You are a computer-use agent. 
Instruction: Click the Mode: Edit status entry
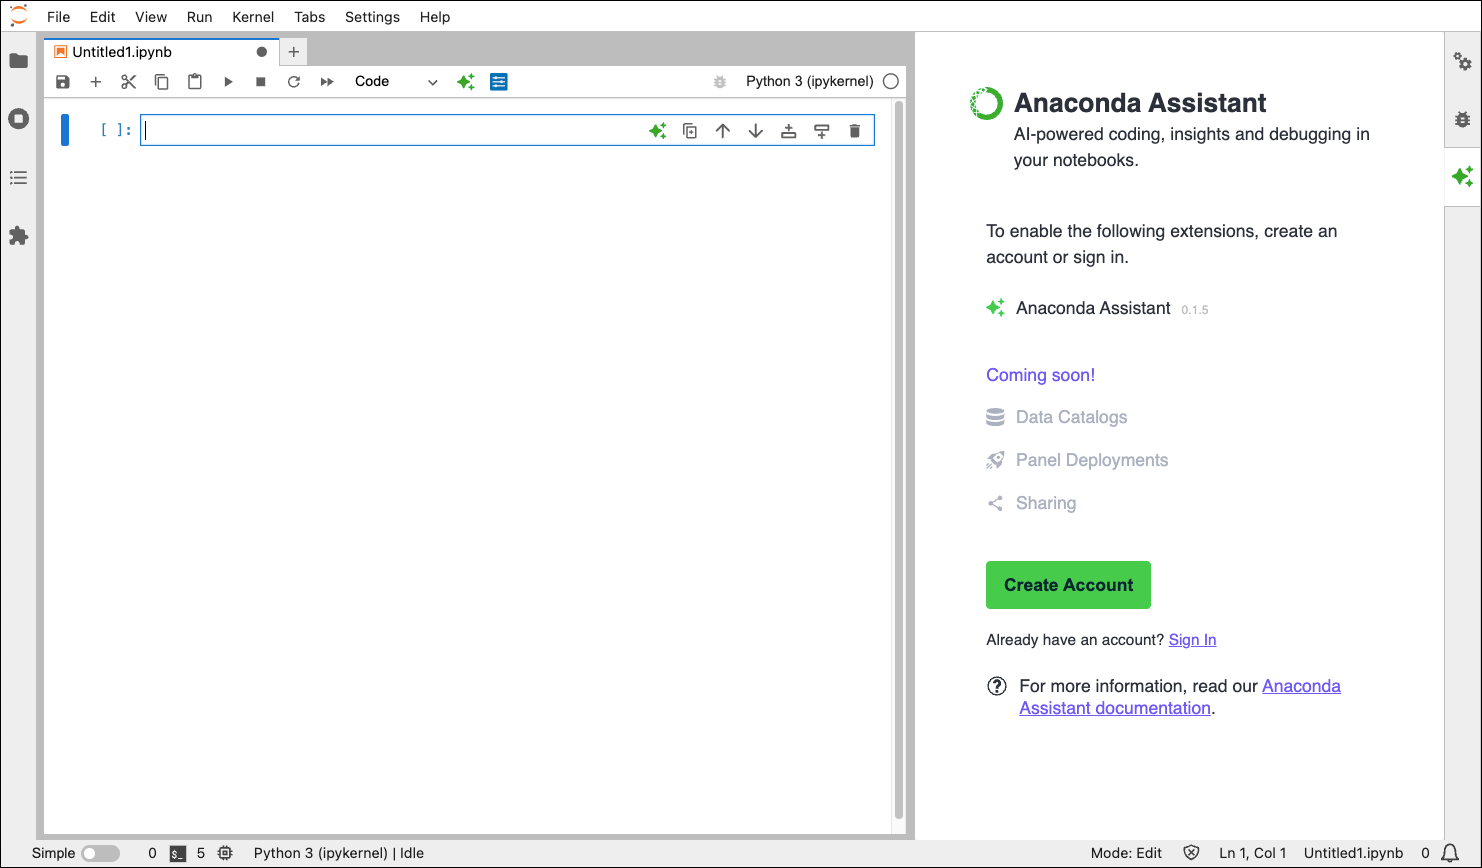(x=1126, y=853)
